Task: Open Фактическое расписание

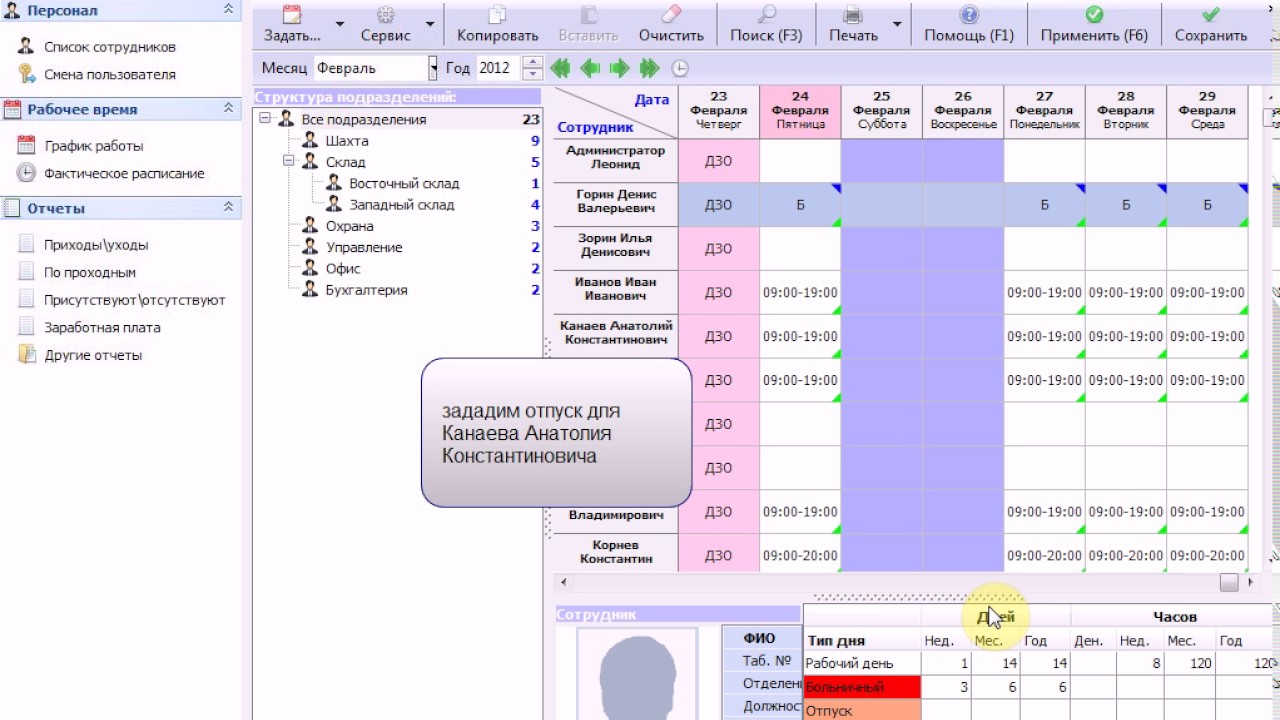Action: coord(124,173)
